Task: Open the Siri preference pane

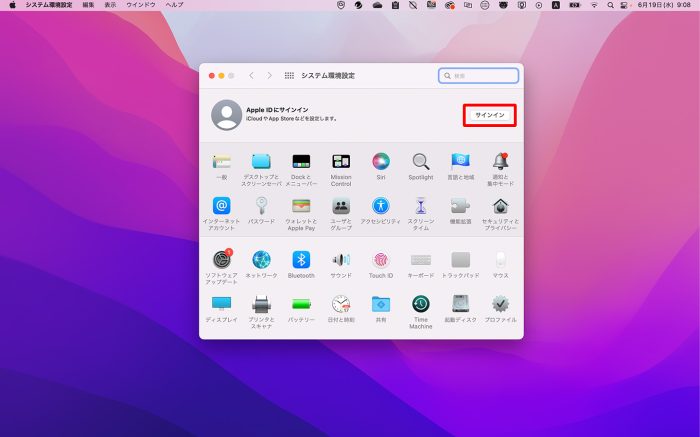Action: (381, 162)
